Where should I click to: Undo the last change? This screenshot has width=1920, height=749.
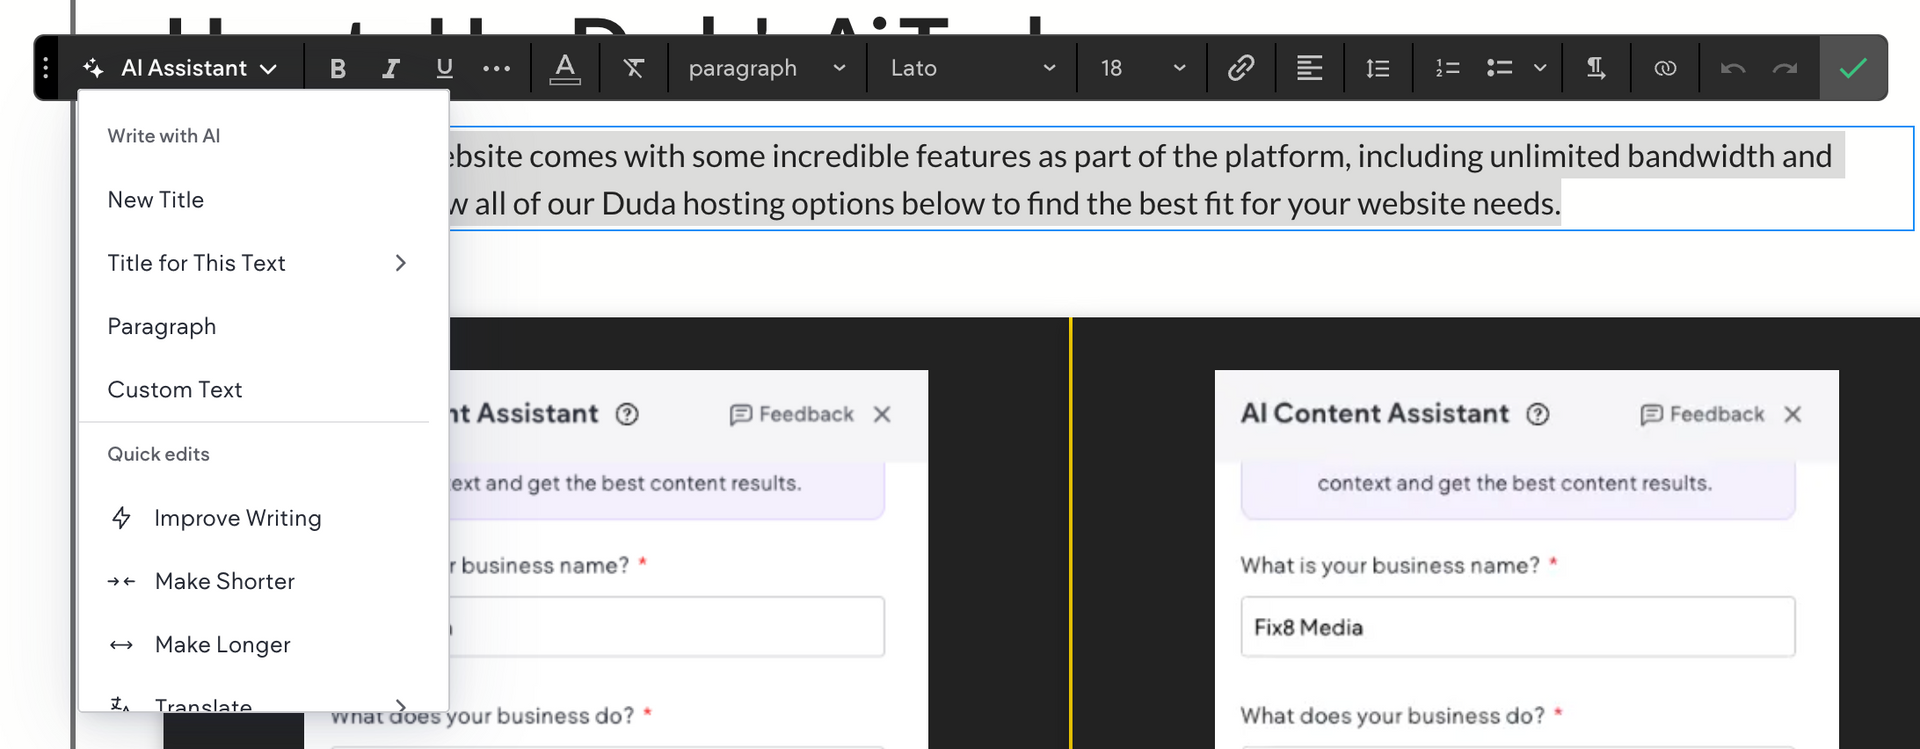1733,68
